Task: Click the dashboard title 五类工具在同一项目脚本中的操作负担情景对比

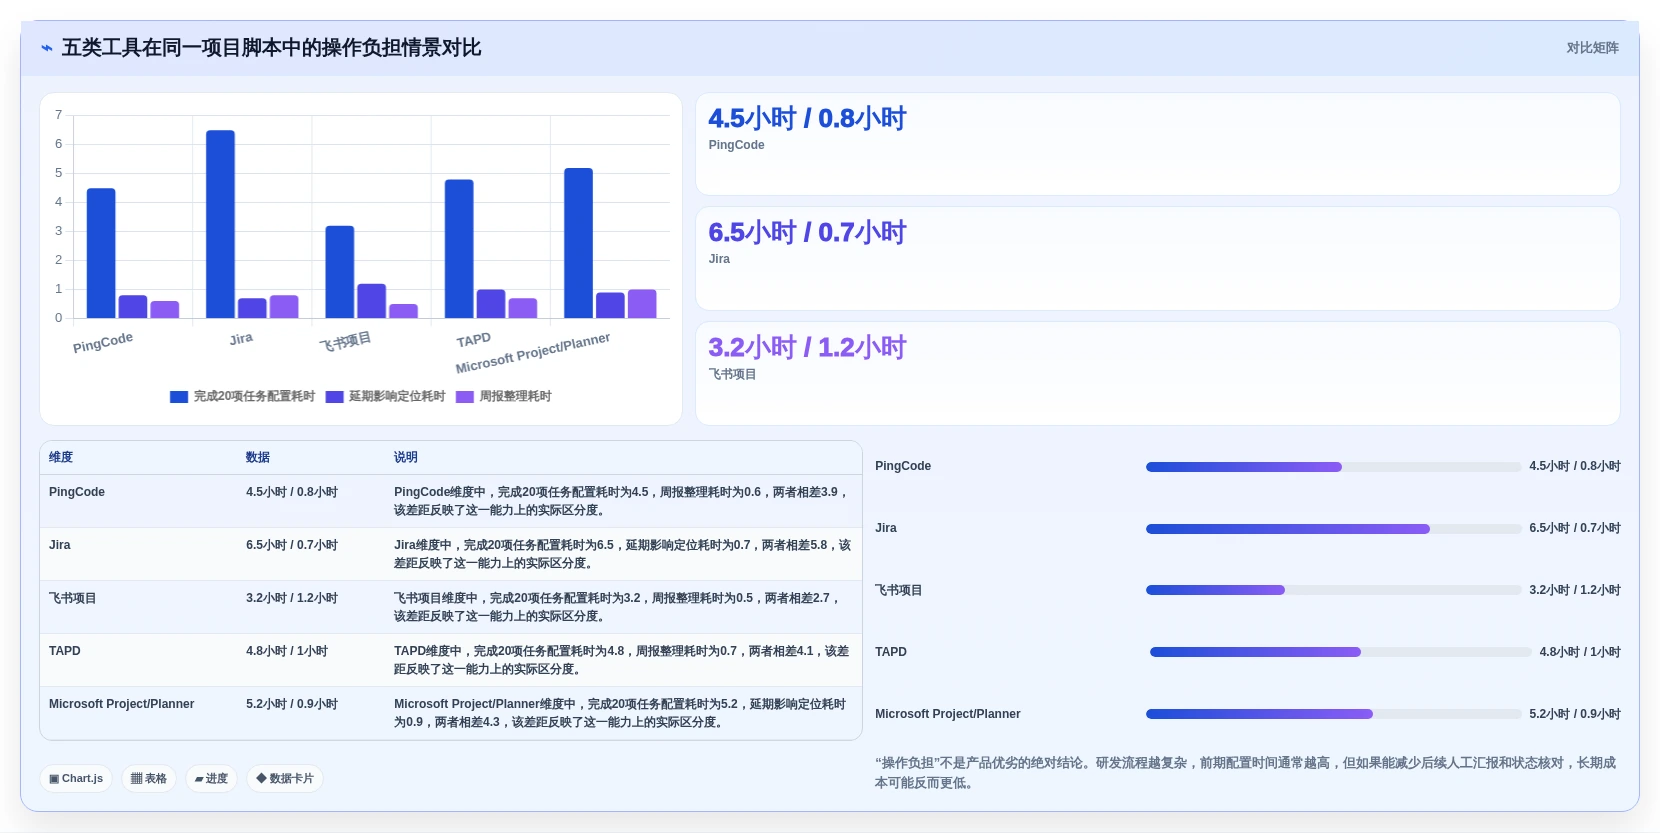Action: coord(272,48)
